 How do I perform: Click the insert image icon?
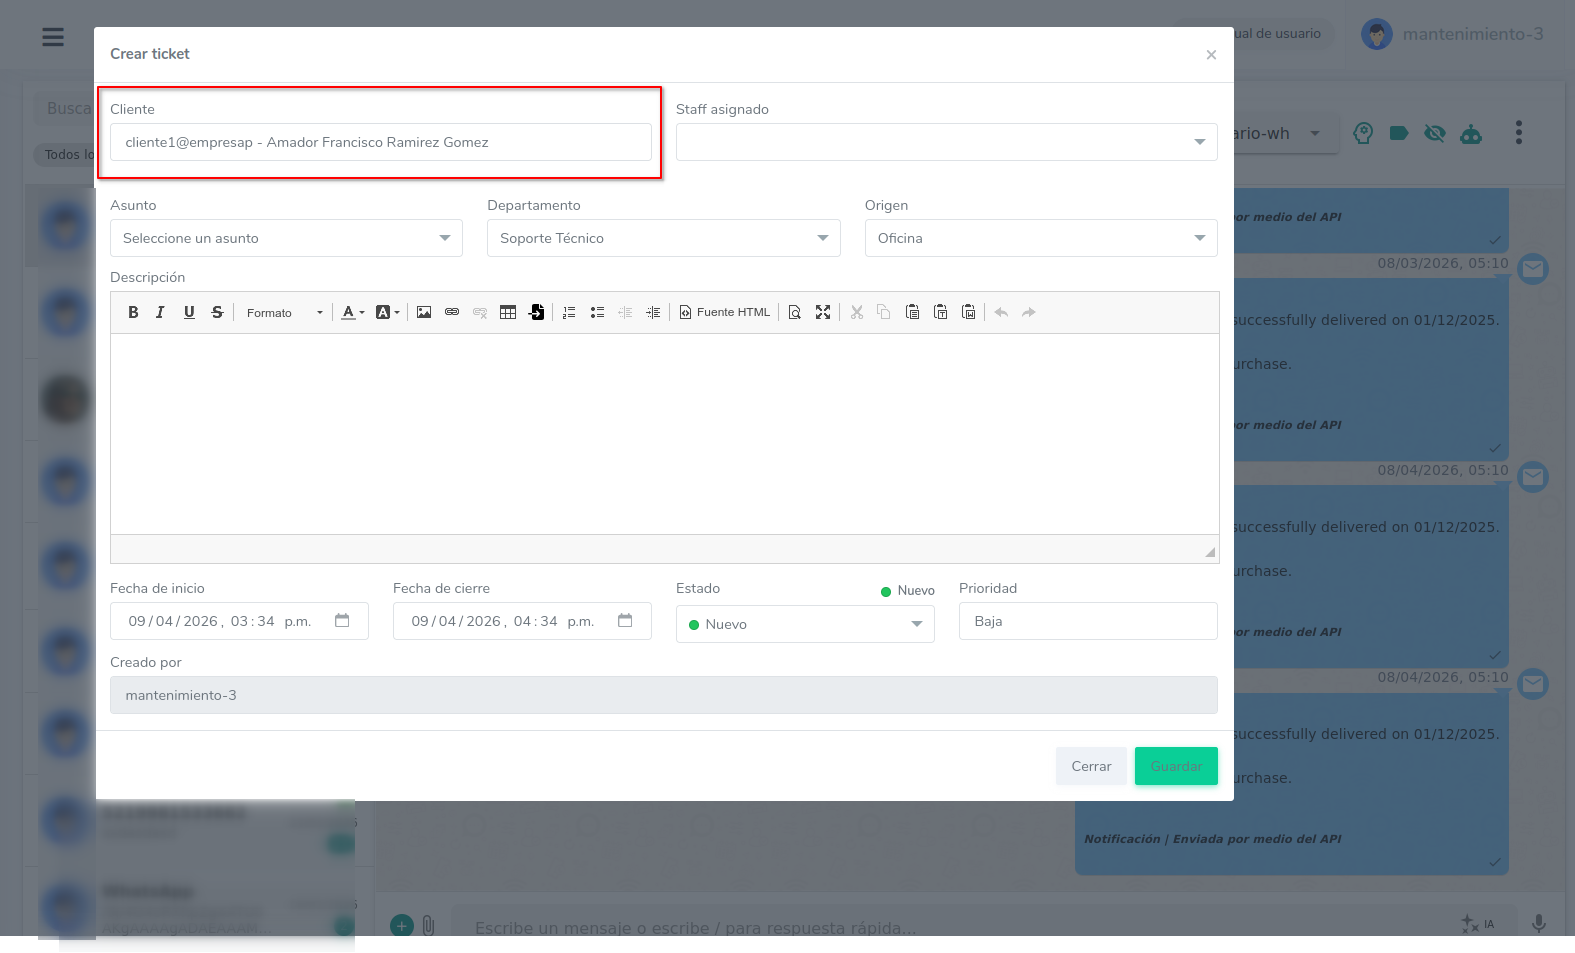(x=424, y=312)
